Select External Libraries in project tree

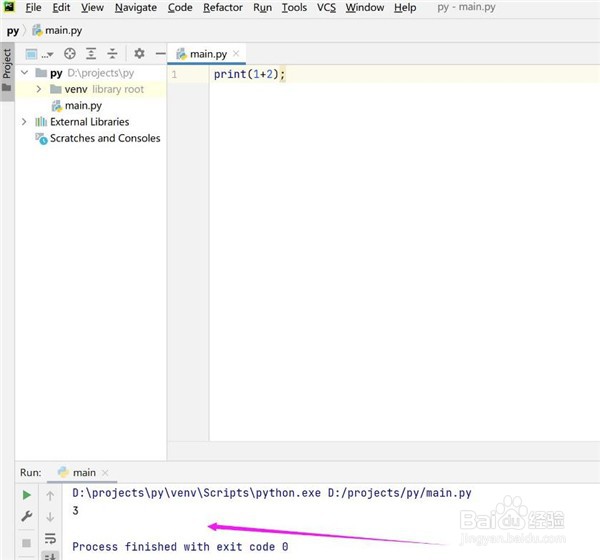(82, 122)
